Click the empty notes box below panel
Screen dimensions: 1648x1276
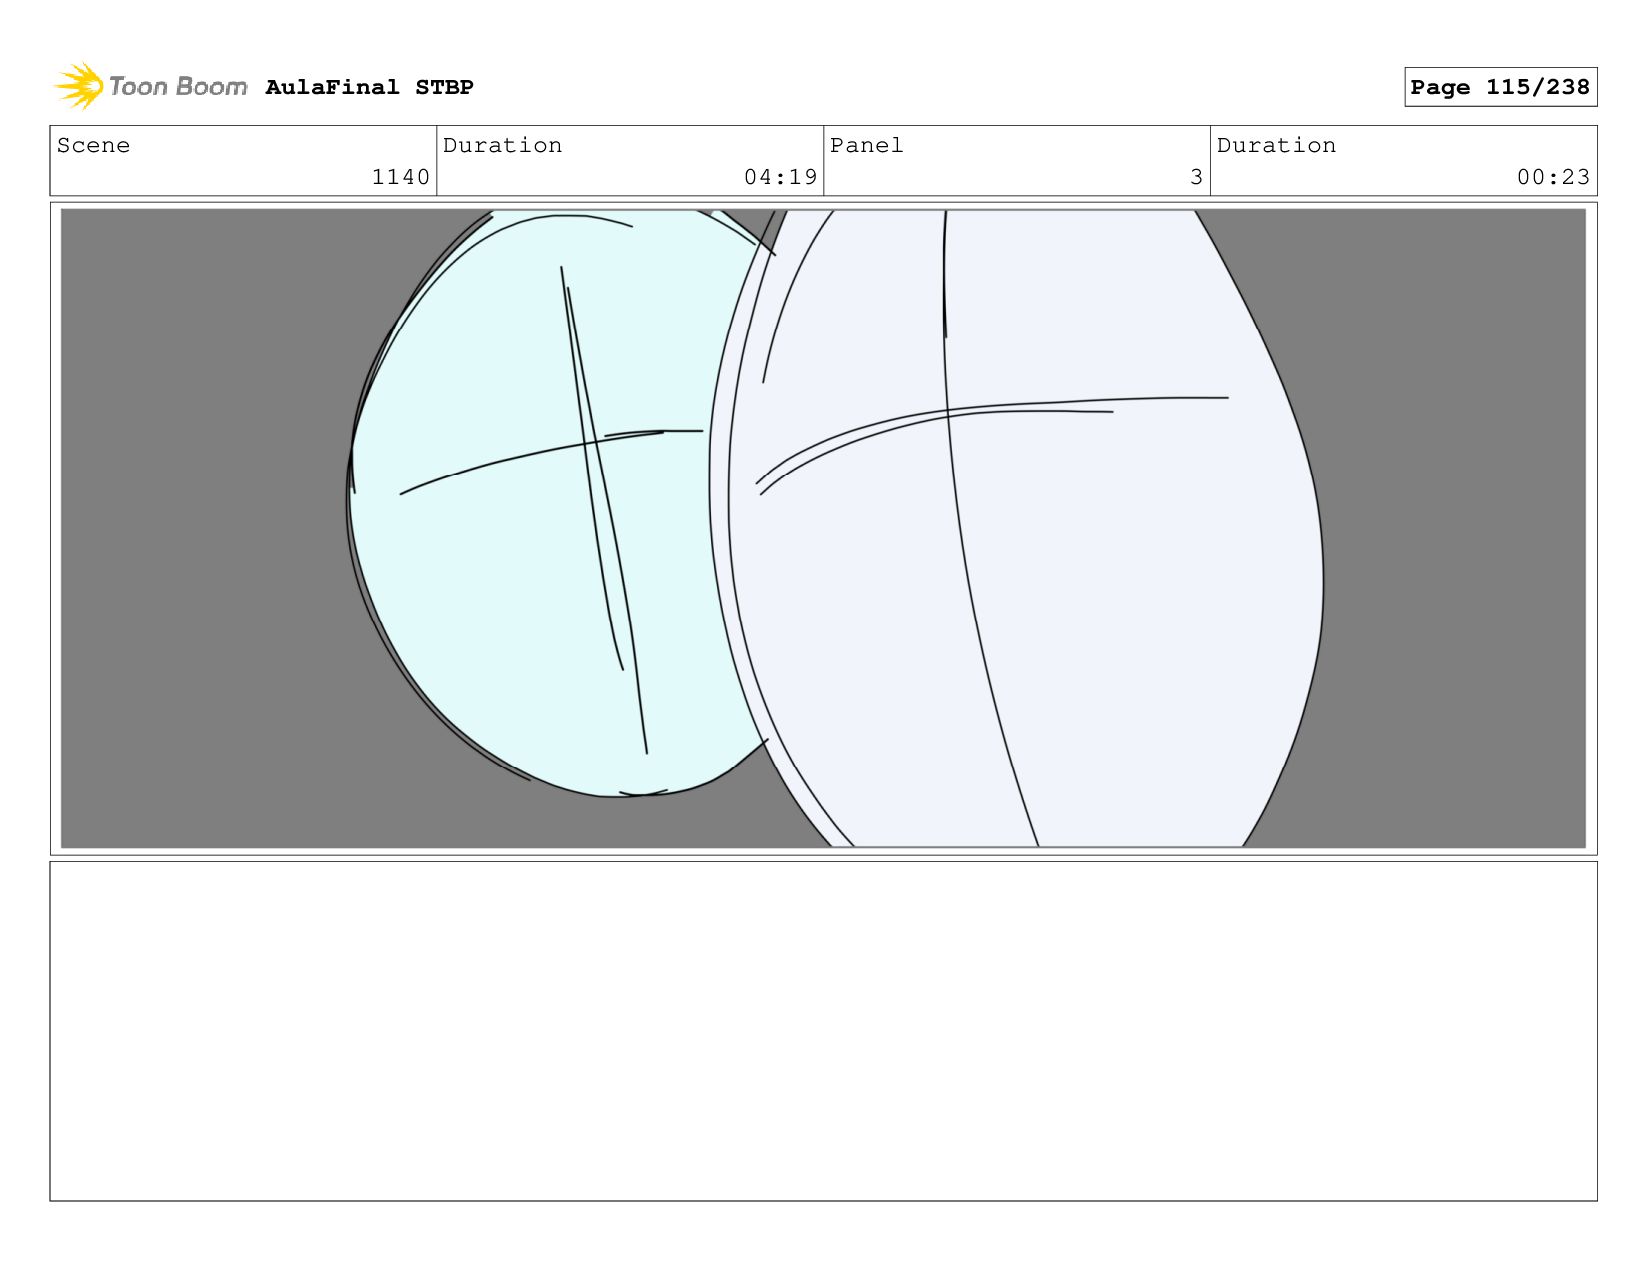(x=823, y=1031)
